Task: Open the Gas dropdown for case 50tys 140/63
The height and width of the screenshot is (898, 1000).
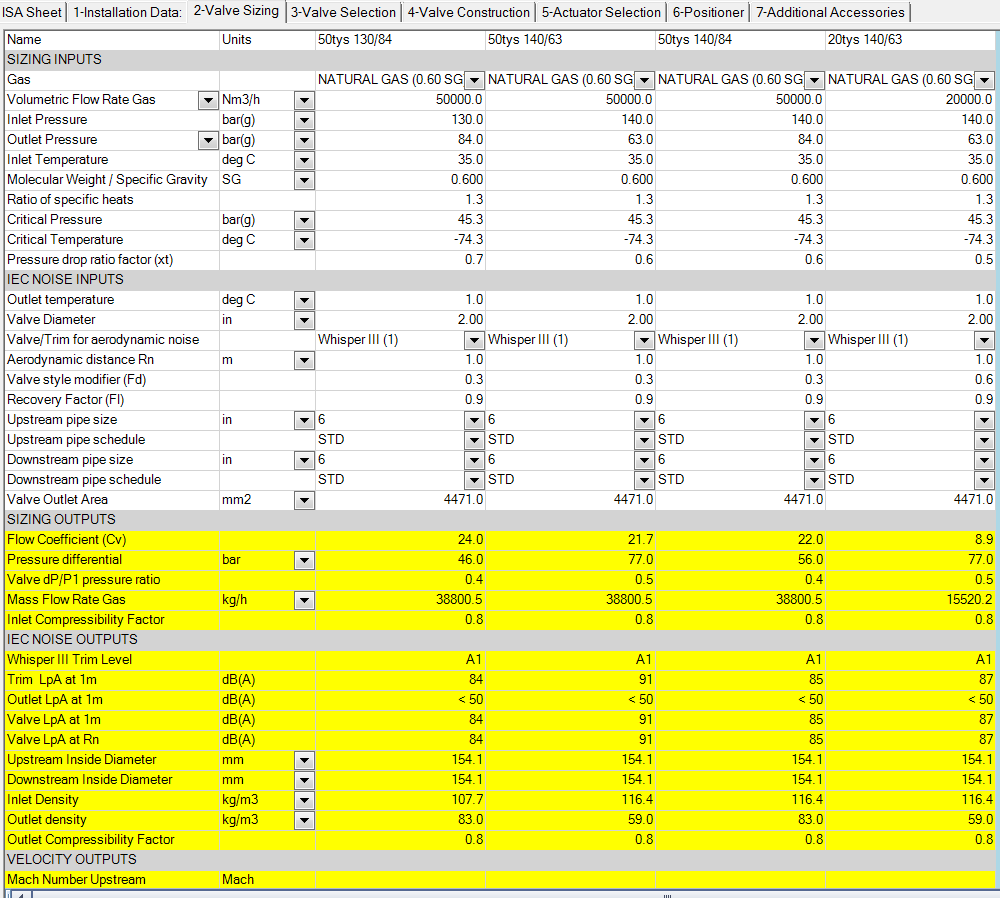Action: pos(644,80)
